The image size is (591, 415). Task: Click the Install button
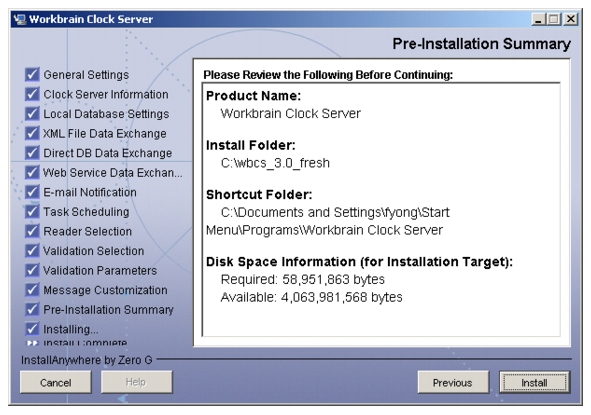pyautogui.click(x=534, y=382)
